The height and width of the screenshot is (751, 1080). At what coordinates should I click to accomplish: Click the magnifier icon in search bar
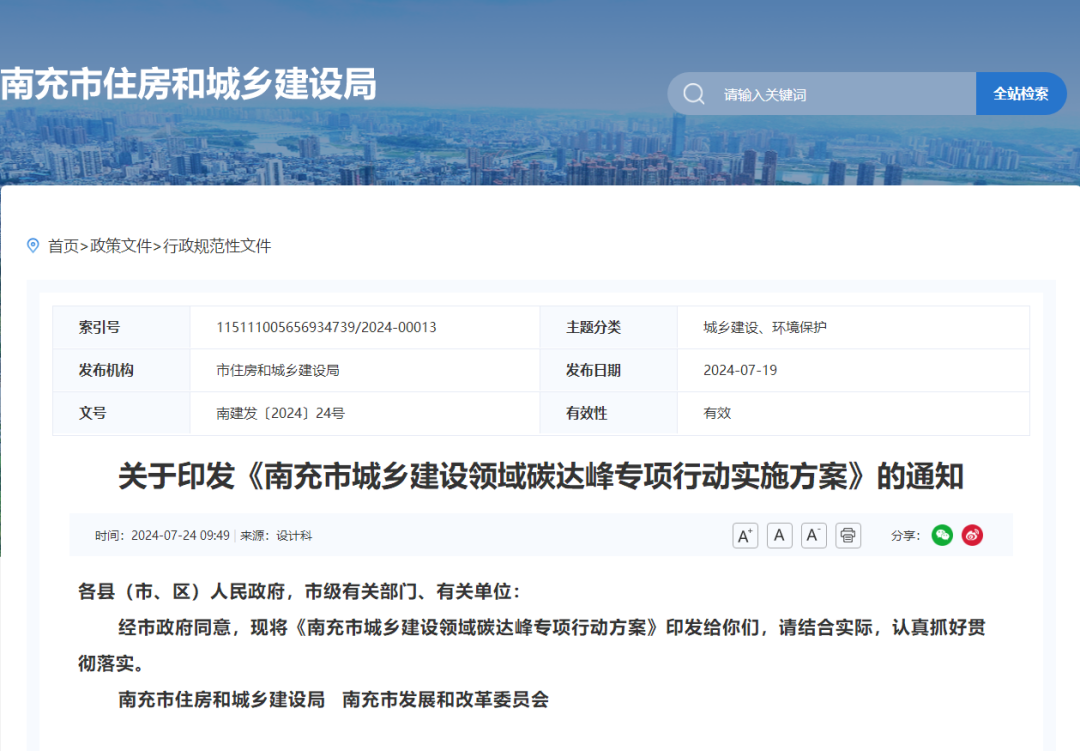(694, 94)
